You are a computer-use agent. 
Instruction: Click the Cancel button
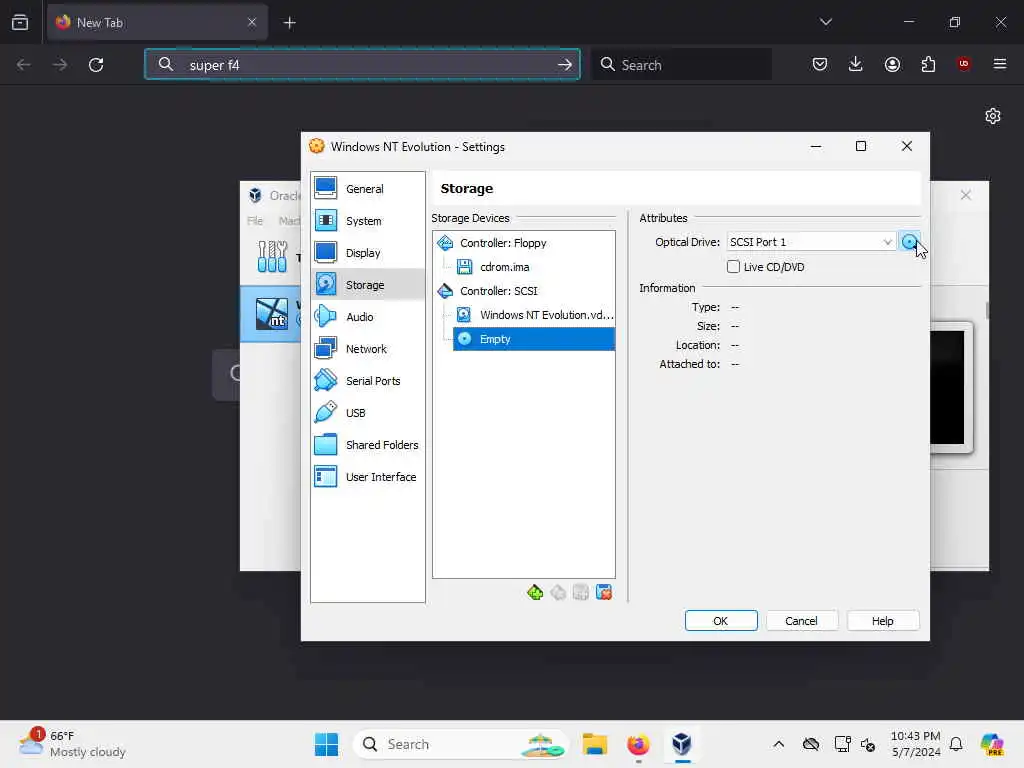point(801,620)
